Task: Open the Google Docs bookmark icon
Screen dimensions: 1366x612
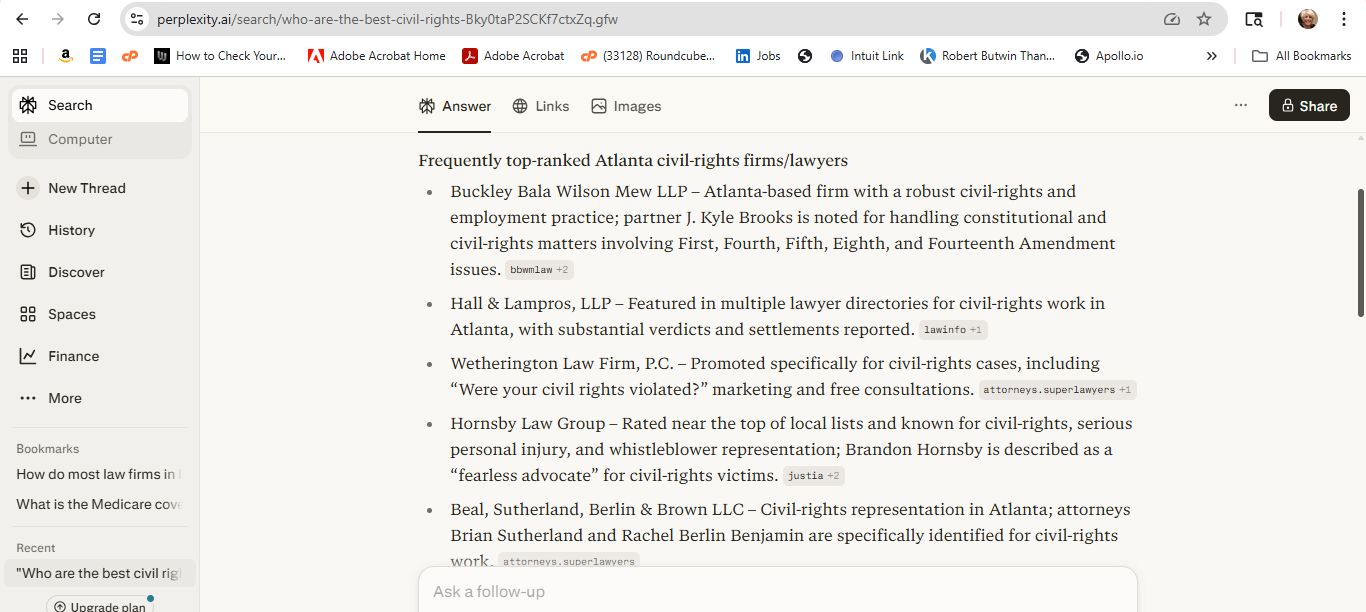Action: [97, 56]
